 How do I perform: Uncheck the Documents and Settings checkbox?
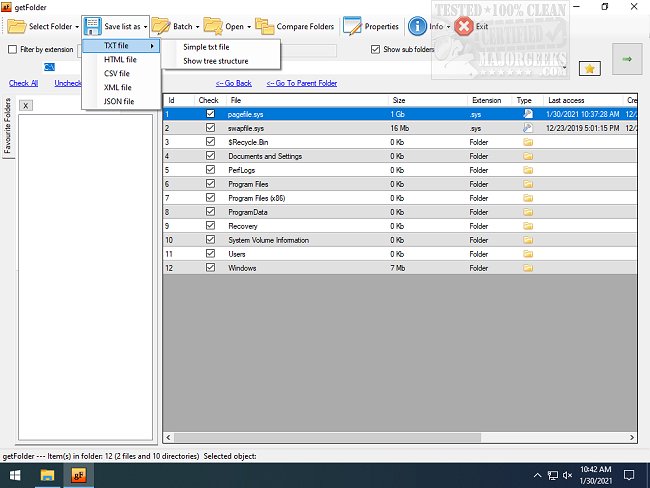point(211,155)
